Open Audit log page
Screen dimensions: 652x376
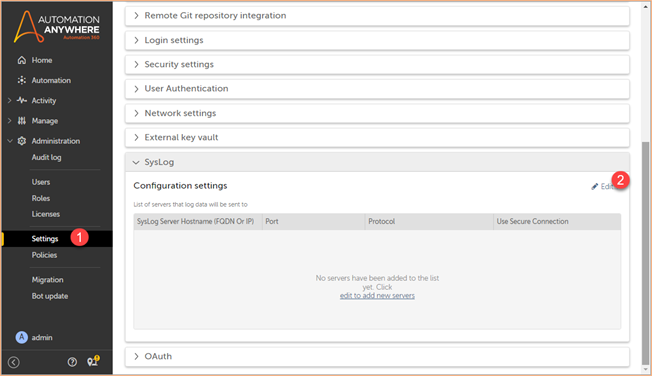pyautogui.click(x=47, y=158)
